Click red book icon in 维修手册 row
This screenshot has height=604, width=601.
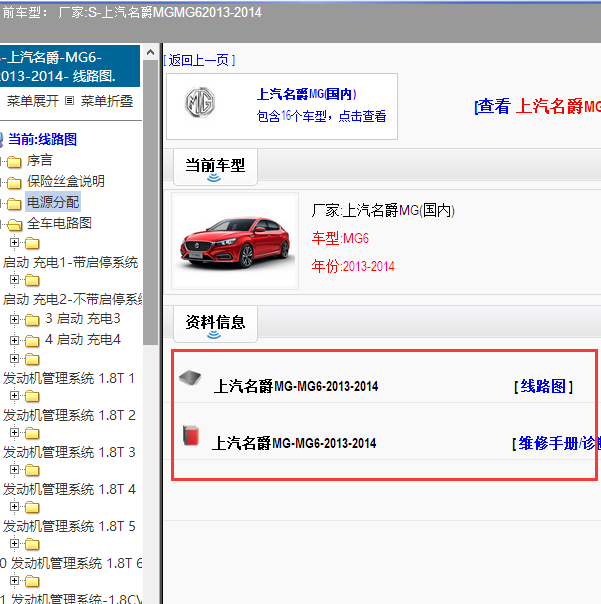click(x=191, y=436)
